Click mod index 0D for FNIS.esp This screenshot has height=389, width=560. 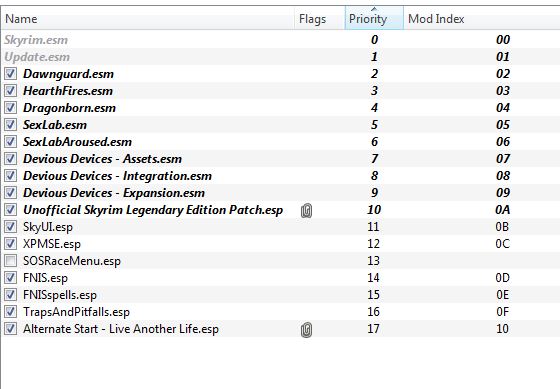502,278
